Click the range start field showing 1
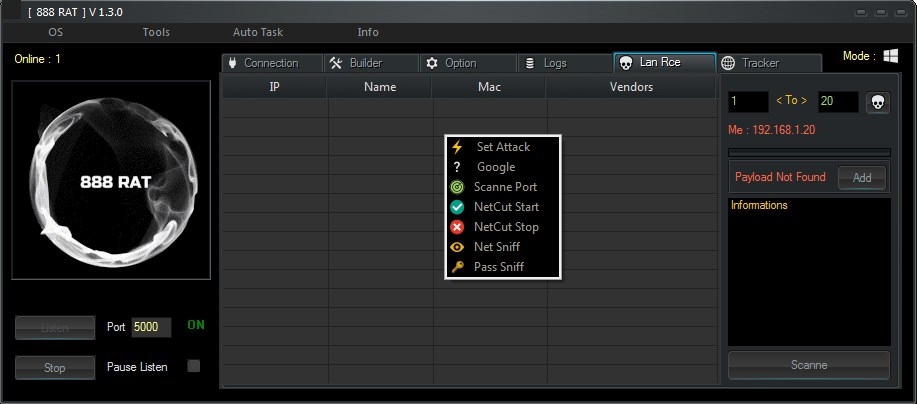This screenshot has height=404, width=917. point(748,102)
